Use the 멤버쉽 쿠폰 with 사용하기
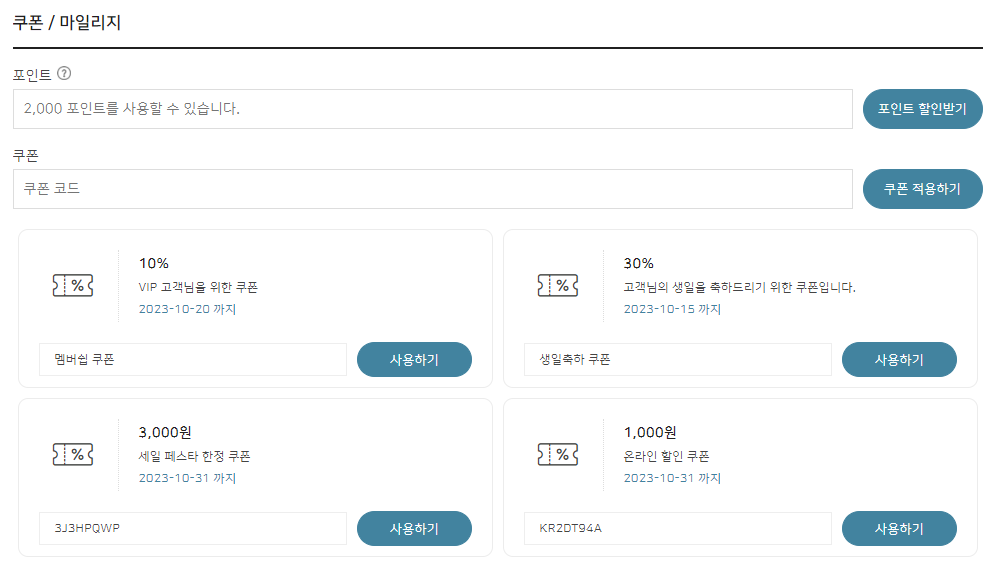 (414, 360)
